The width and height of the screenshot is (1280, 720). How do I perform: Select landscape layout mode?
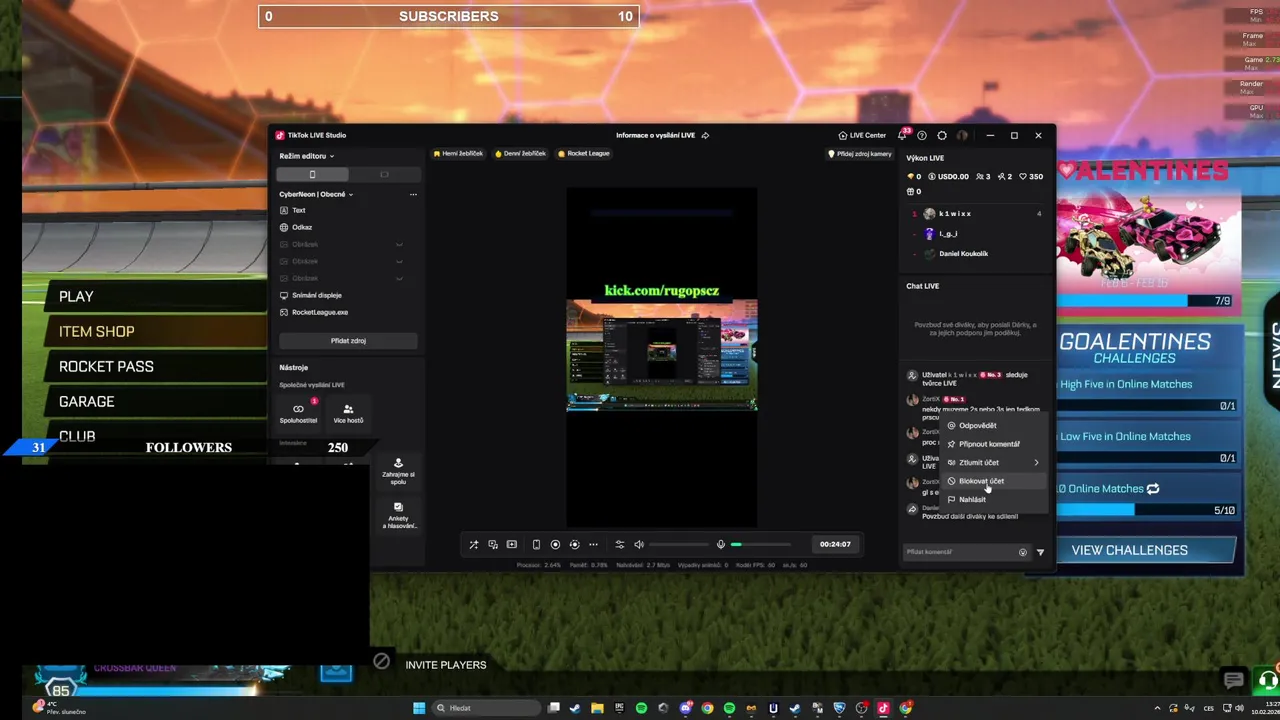(384, 174)
